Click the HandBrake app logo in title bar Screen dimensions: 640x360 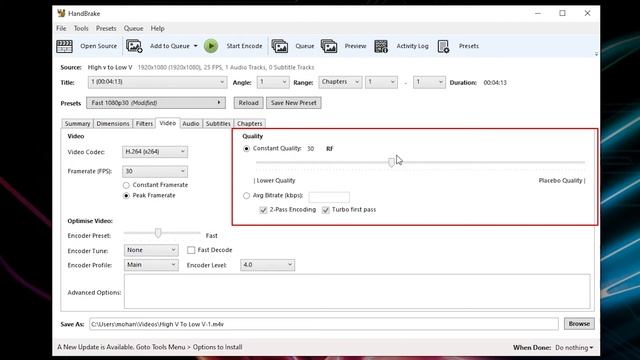[61, 13]
